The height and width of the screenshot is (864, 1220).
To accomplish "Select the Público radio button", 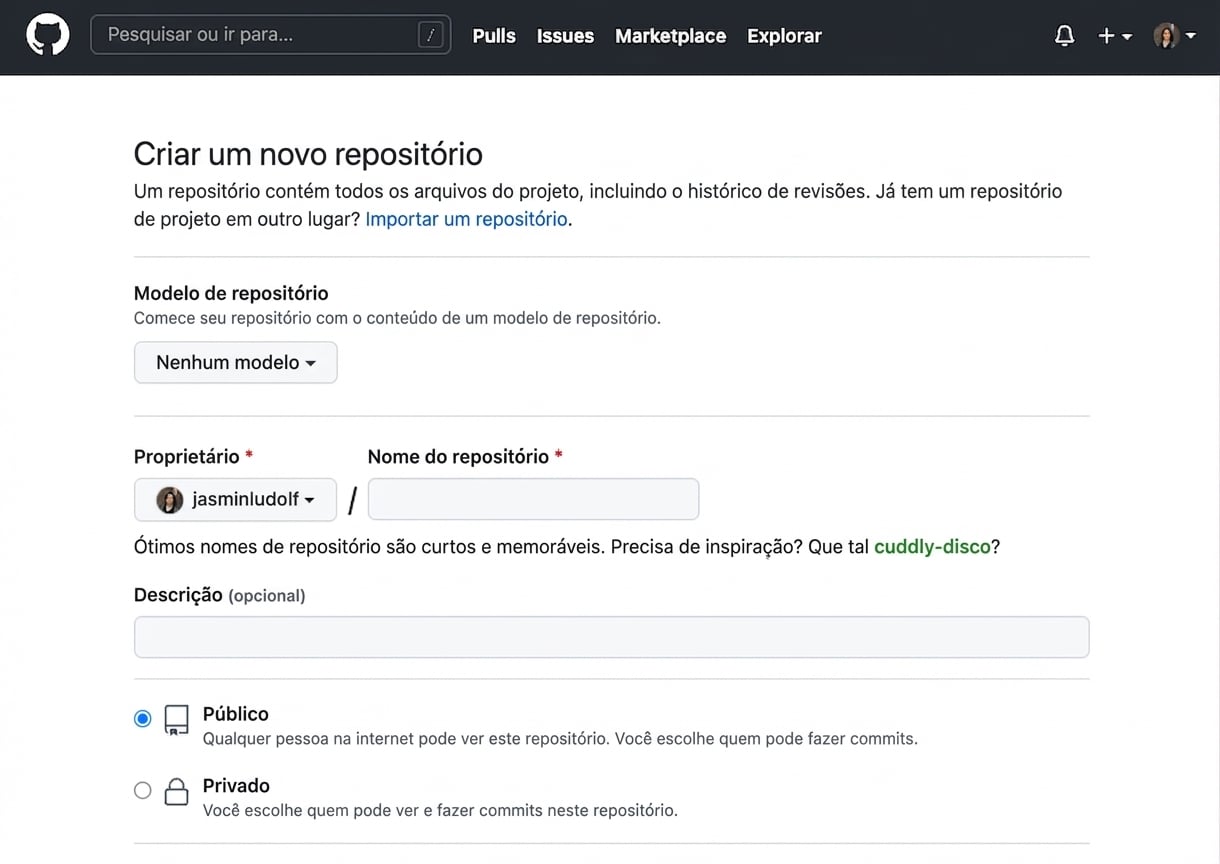I will (x=143, y=718).
